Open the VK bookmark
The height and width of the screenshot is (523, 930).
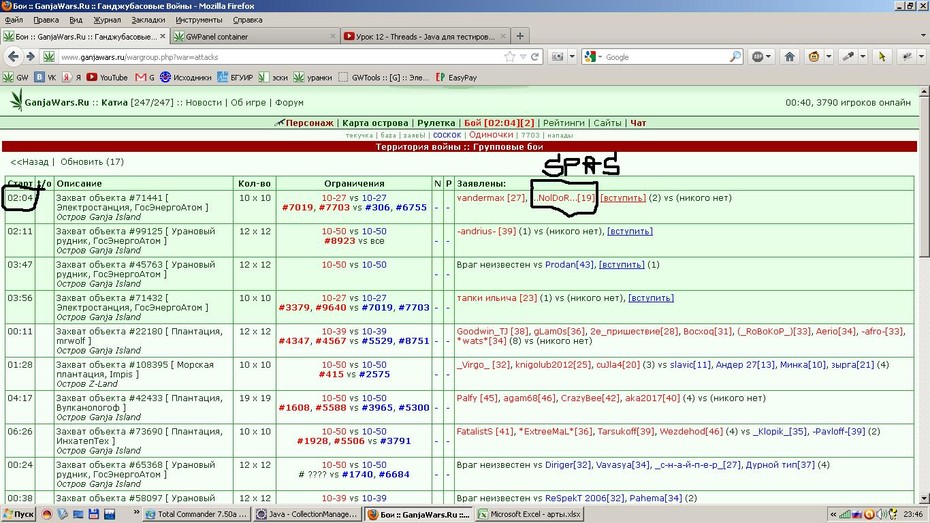pos(46,77)
